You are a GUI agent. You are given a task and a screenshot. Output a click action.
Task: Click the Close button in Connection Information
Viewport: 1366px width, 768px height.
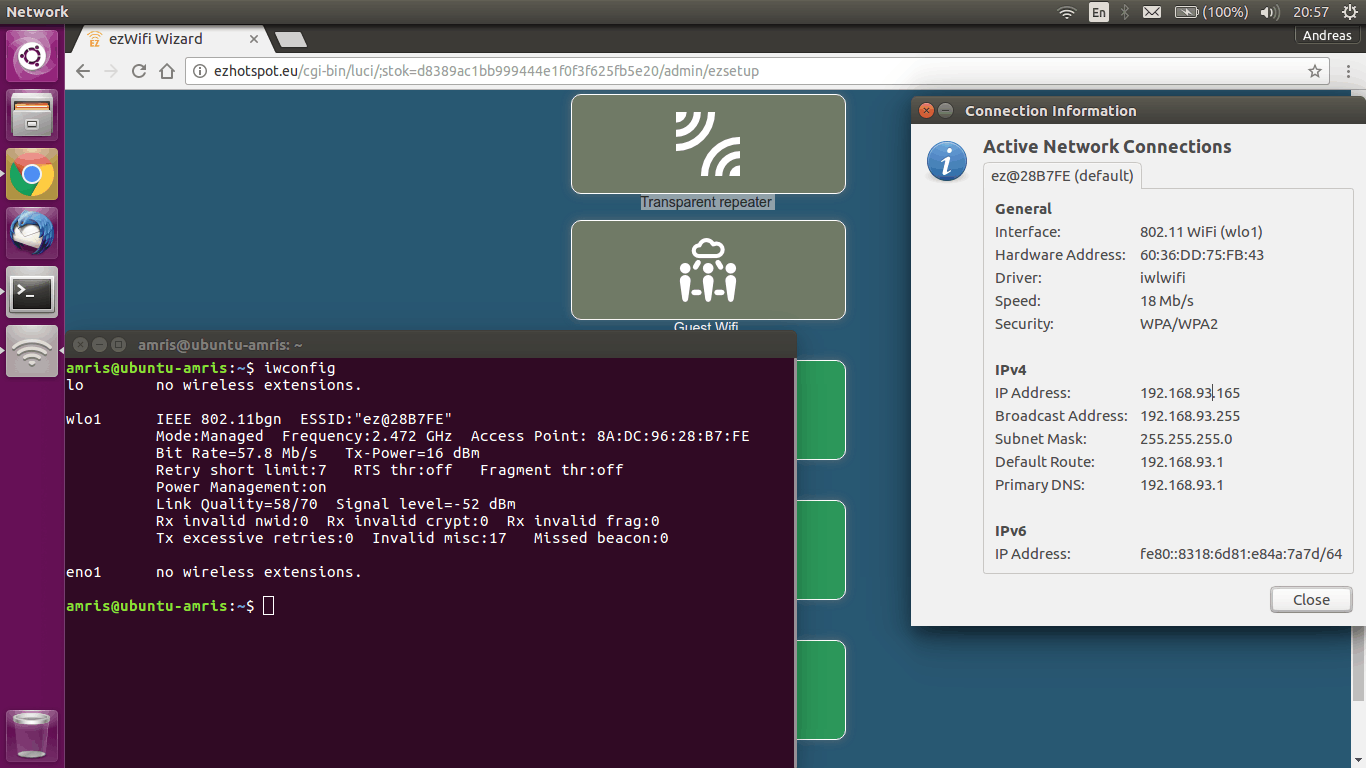pos(1311,600)
